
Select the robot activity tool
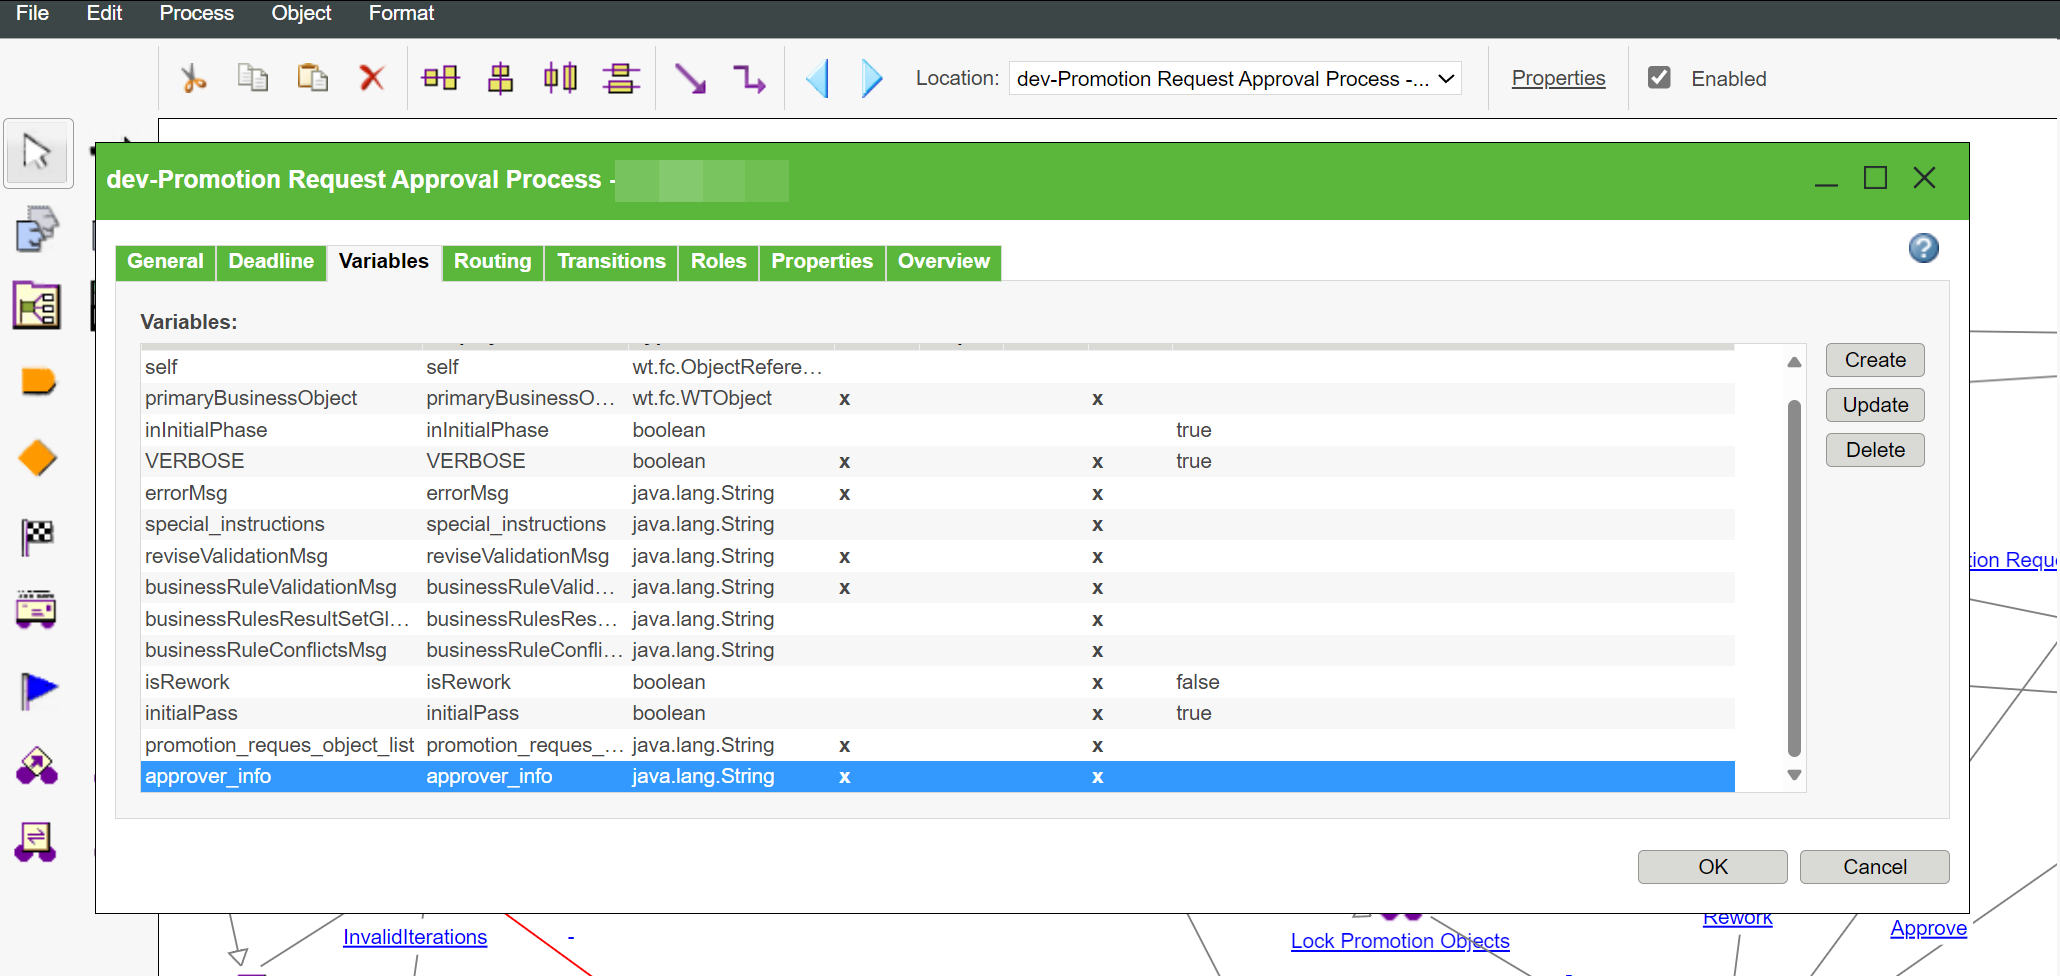click(x=36, y=611)
